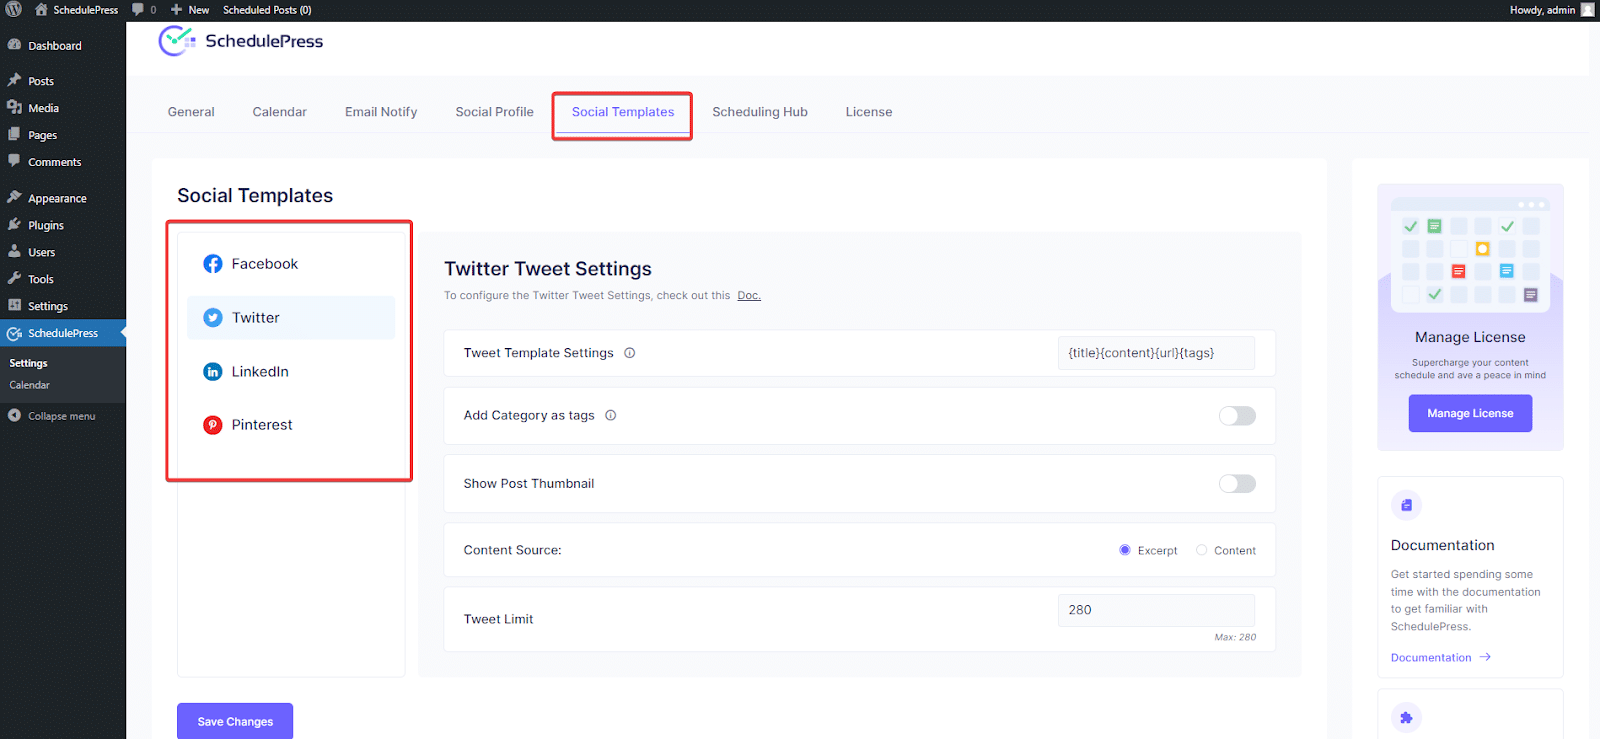1600x739 pixels.
Task: Go to the Social Profile tab
Action: 495,112
